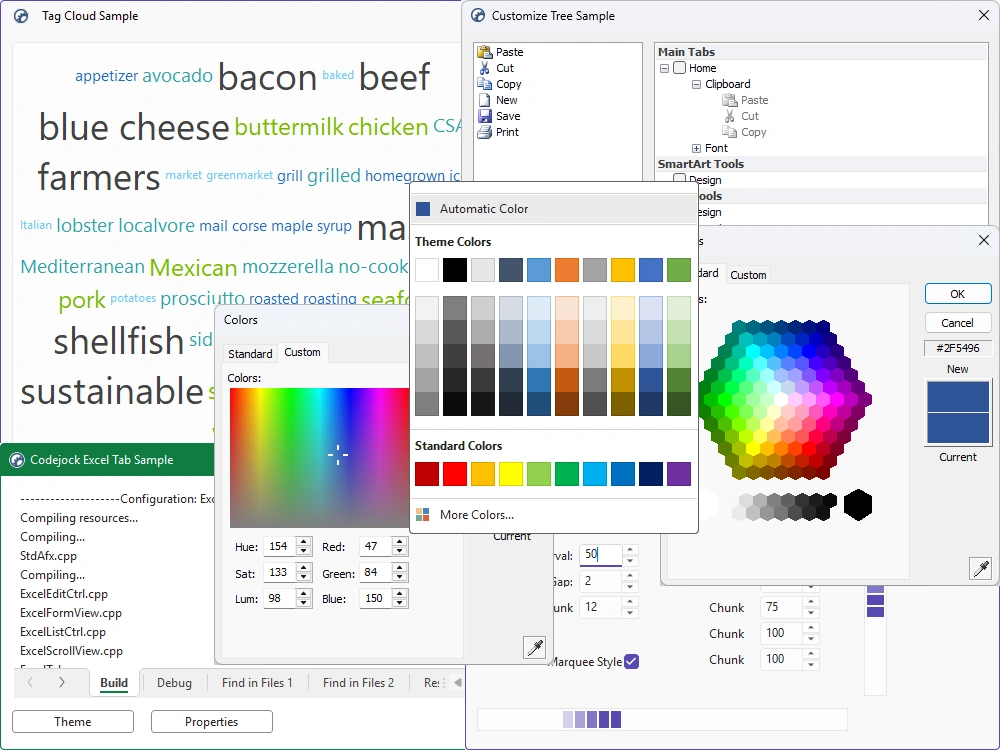Click the hex color field showing #2F5496
1000x750 pixels.
tap(958, 348)
